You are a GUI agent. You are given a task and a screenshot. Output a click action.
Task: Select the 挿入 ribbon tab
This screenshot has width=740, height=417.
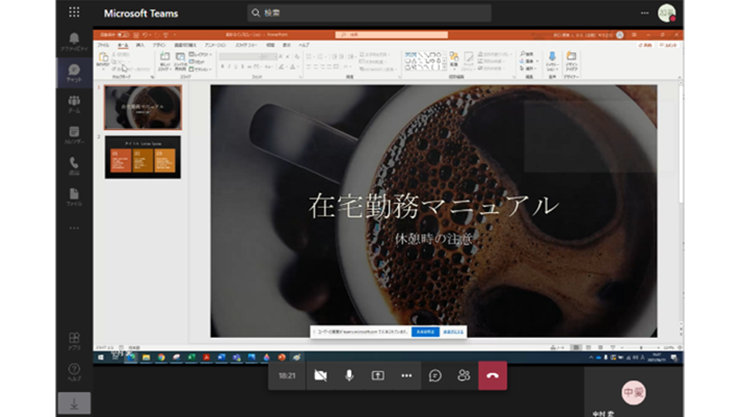point(140,45)
